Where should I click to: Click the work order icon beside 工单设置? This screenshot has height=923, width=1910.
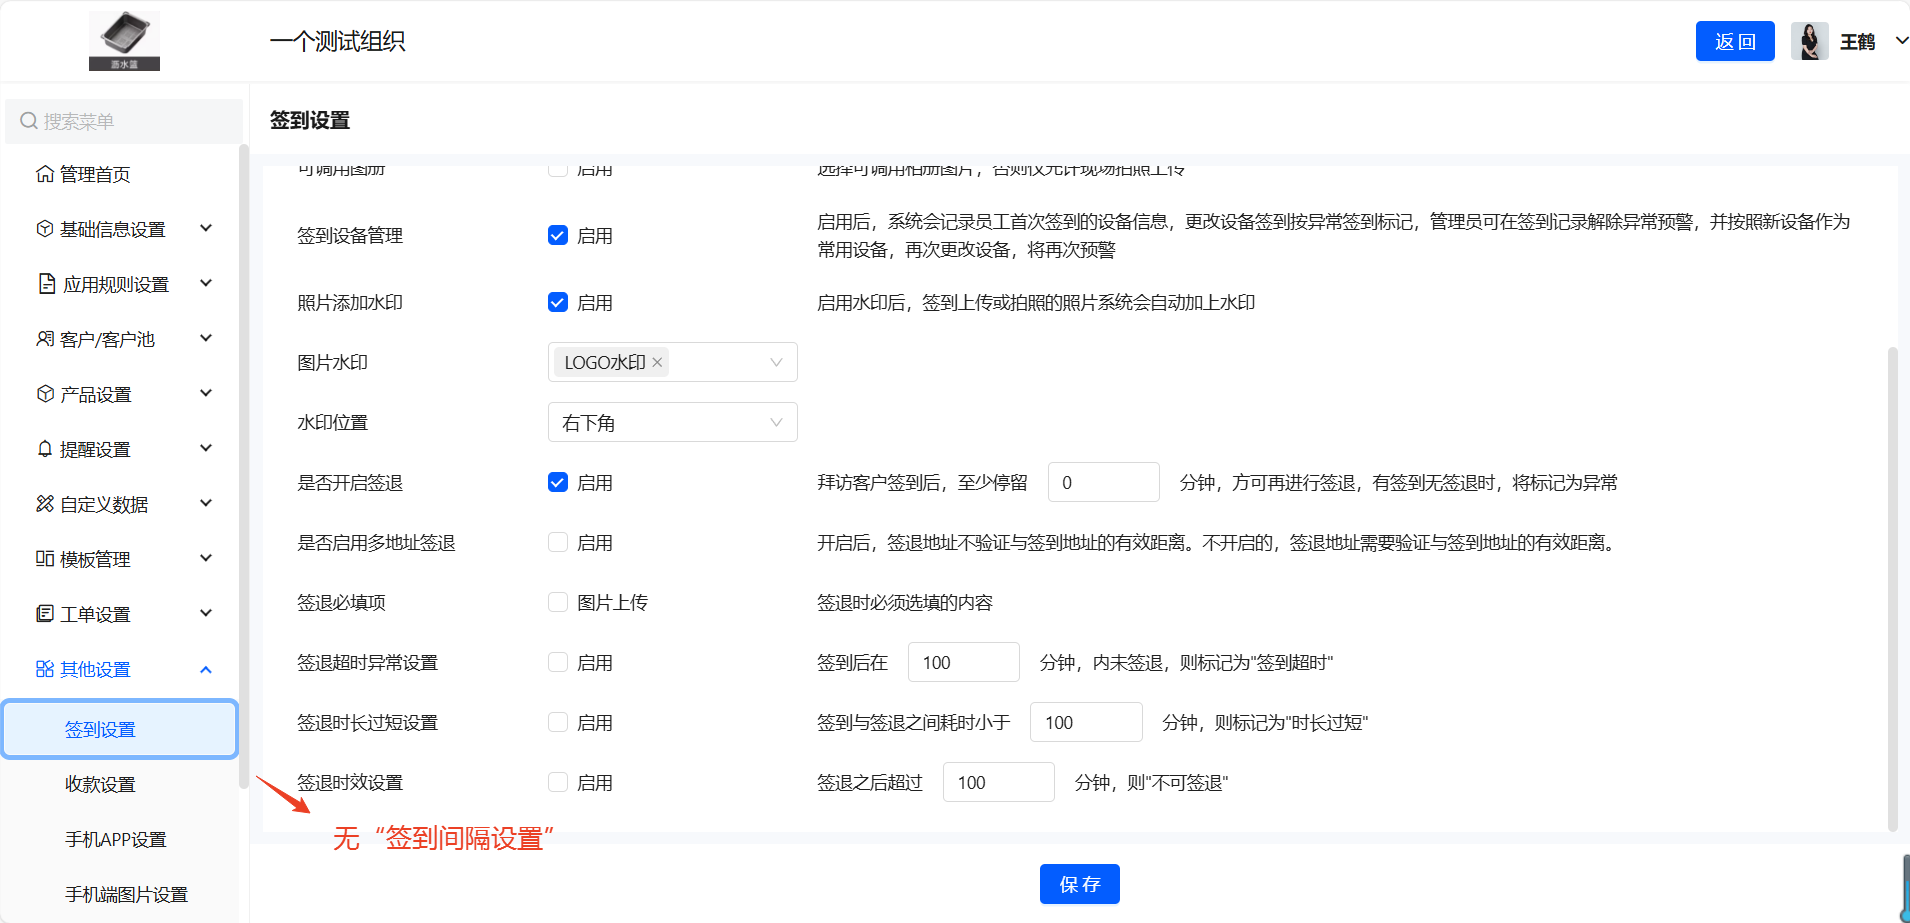point(44,614)
